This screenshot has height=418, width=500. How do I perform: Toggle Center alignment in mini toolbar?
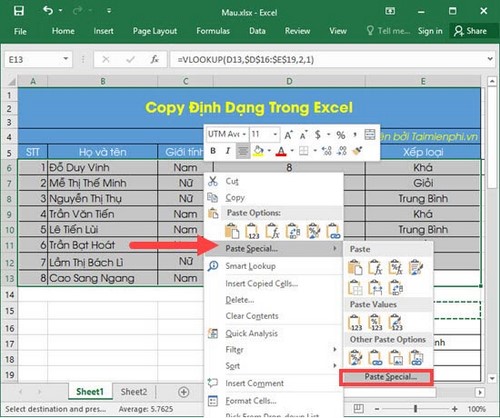pyautogui.click(x=243, y=151)
